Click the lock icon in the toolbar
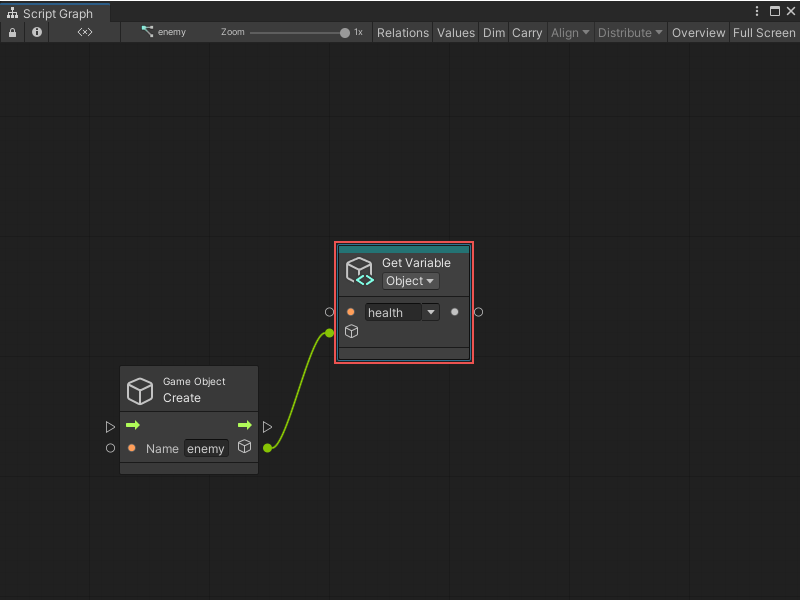Viewport: 800px width, 600px height. click(12, 32)
